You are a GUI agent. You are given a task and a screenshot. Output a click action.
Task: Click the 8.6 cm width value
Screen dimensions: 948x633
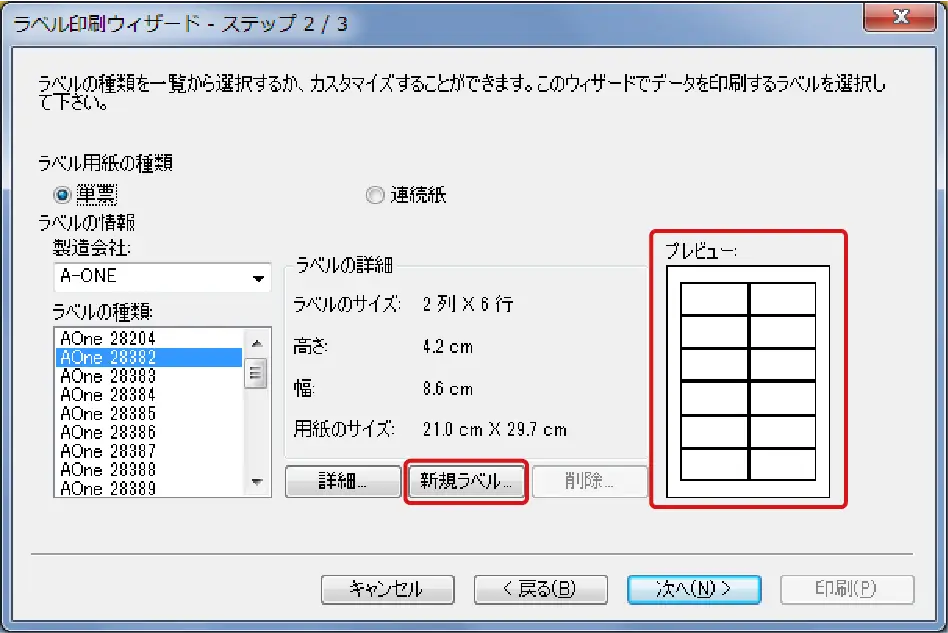pyautogui.click(x=447, y=388)
